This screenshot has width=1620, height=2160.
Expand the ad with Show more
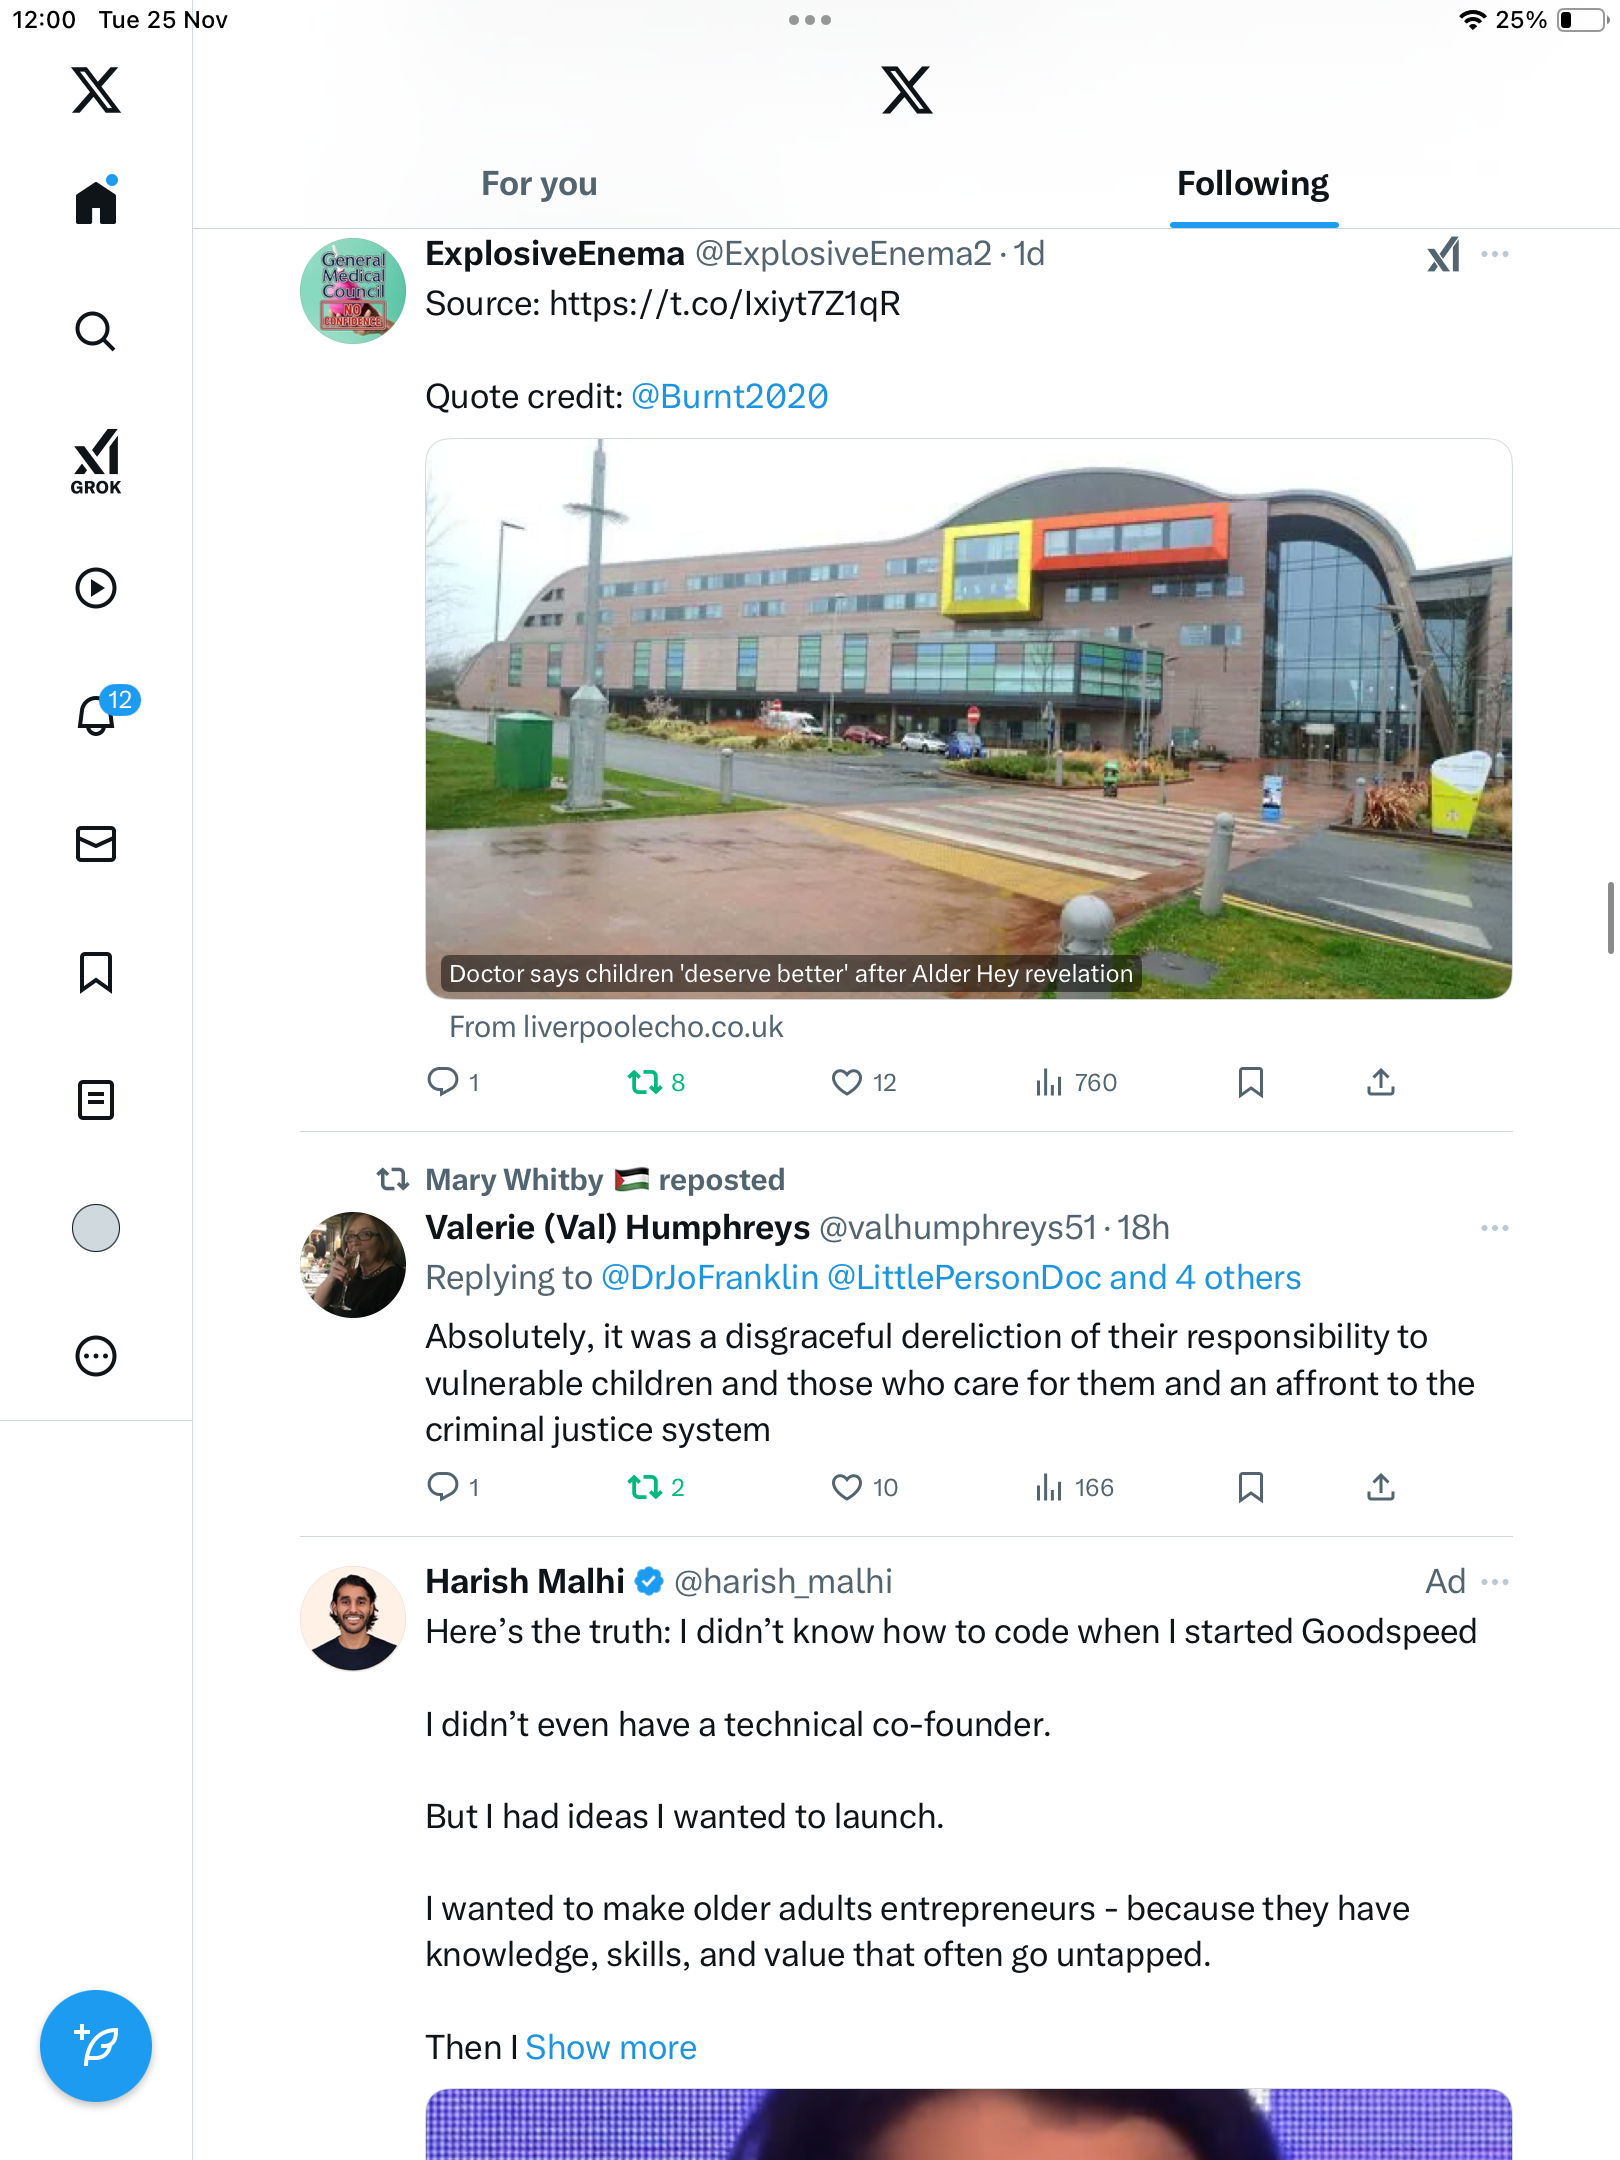[x=611, y=2047]
